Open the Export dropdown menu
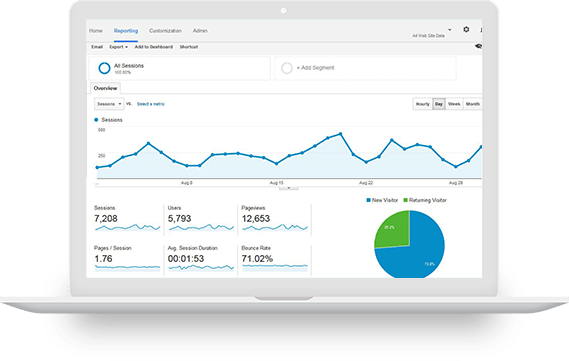 [x=118, y=47]
